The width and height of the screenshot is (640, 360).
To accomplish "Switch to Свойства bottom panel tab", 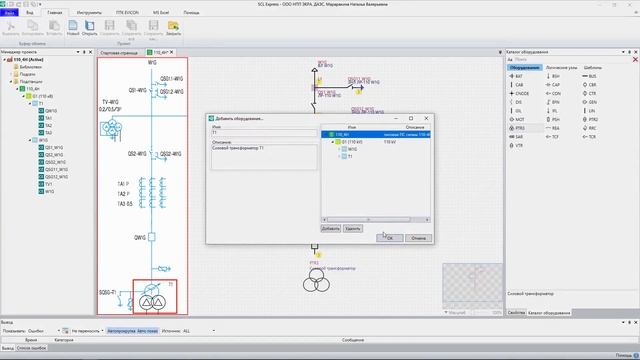I will click(516, 313).
